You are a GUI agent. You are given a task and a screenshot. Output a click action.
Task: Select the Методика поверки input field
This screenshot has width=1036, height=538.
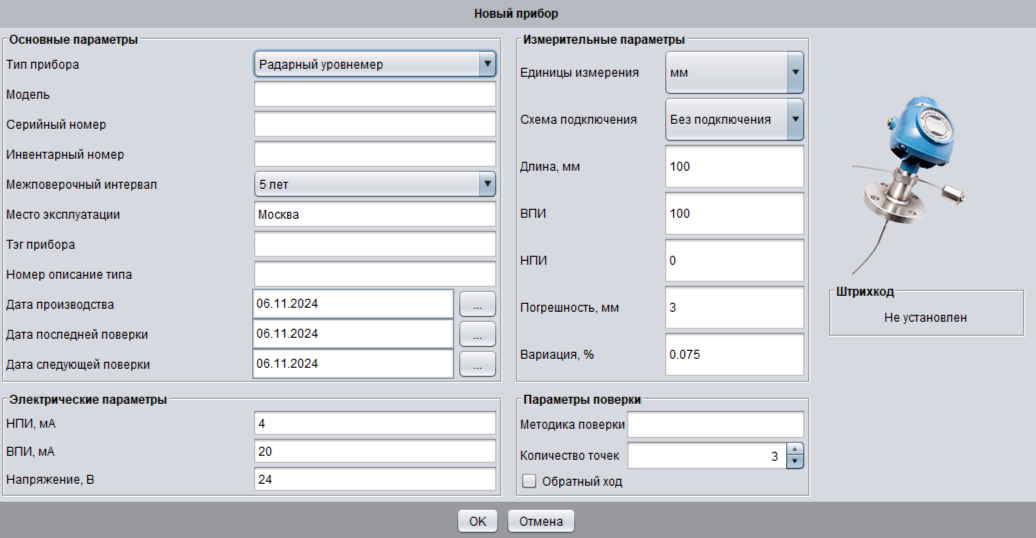[715, 425]
